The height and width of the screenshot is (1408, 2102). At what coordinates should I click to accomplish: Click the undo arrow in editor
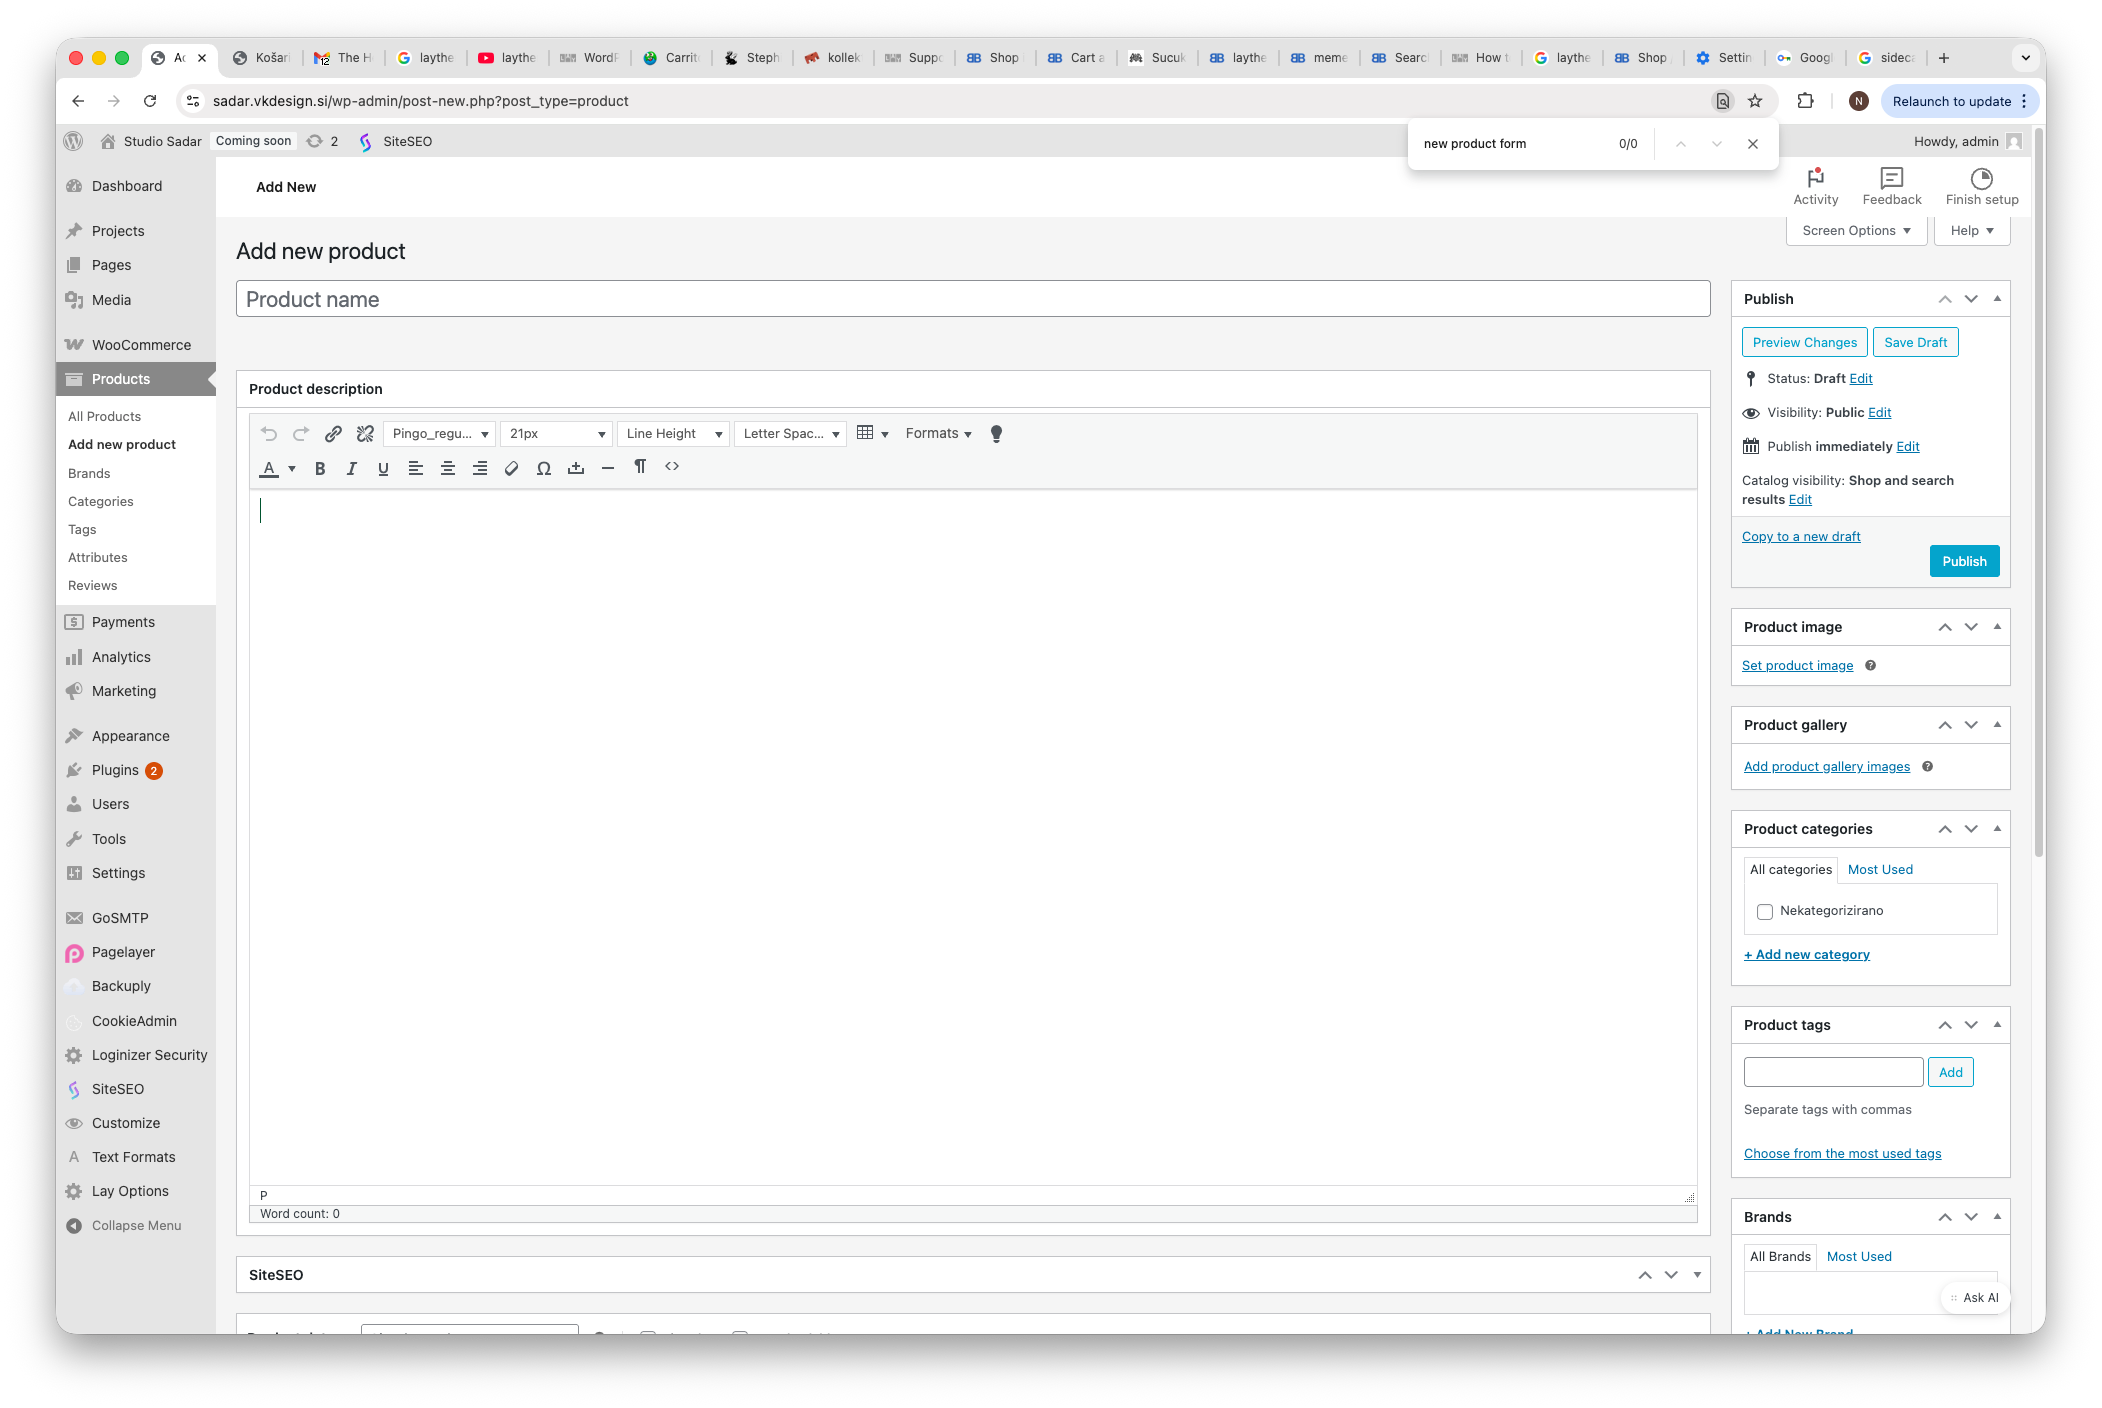point(269,434)
